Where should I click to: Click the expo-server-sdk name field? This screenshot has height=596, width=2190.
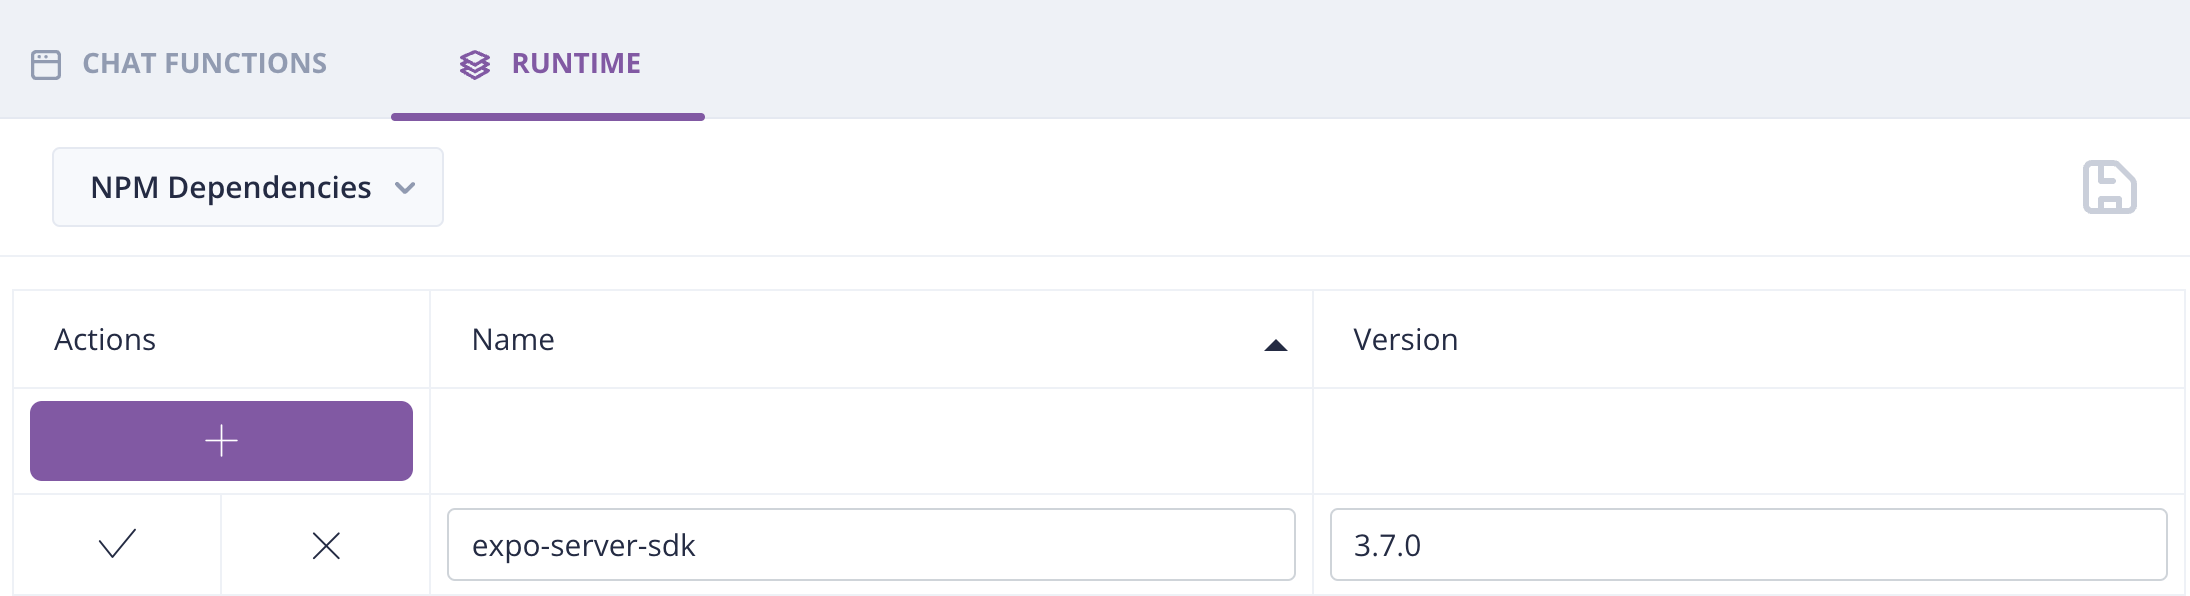click(x=871, y=544)
